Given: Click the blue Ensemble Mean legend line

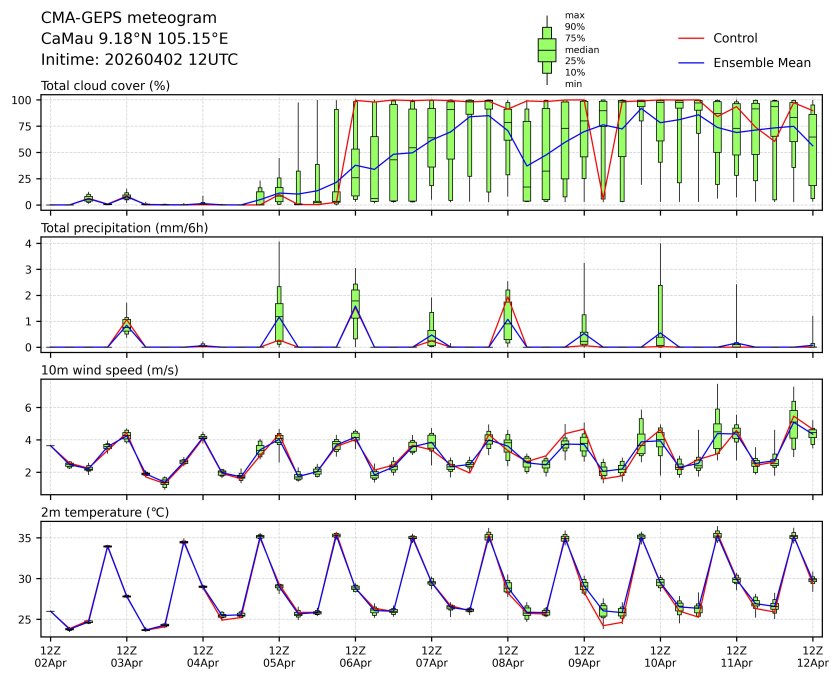Looking at the screenshot, I should (692, 63).
